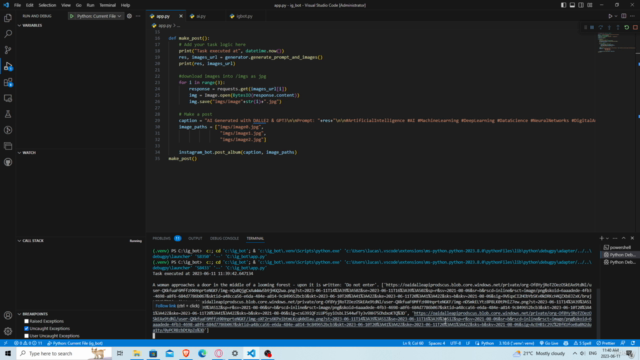This screenshot has width=640, height=360.
Task: Open the run file dropdown arrow
Action: pyautogui.click(x=616, y=16)
